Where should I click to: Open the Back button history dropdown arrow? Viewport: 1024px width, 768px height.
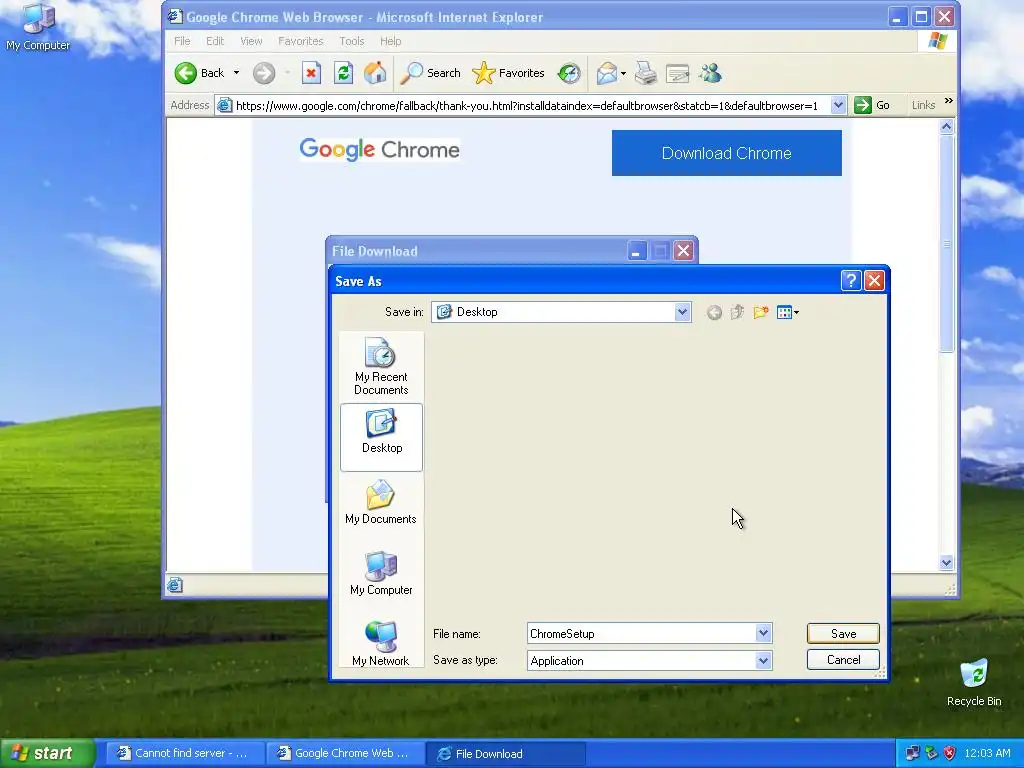pos(236,73)
